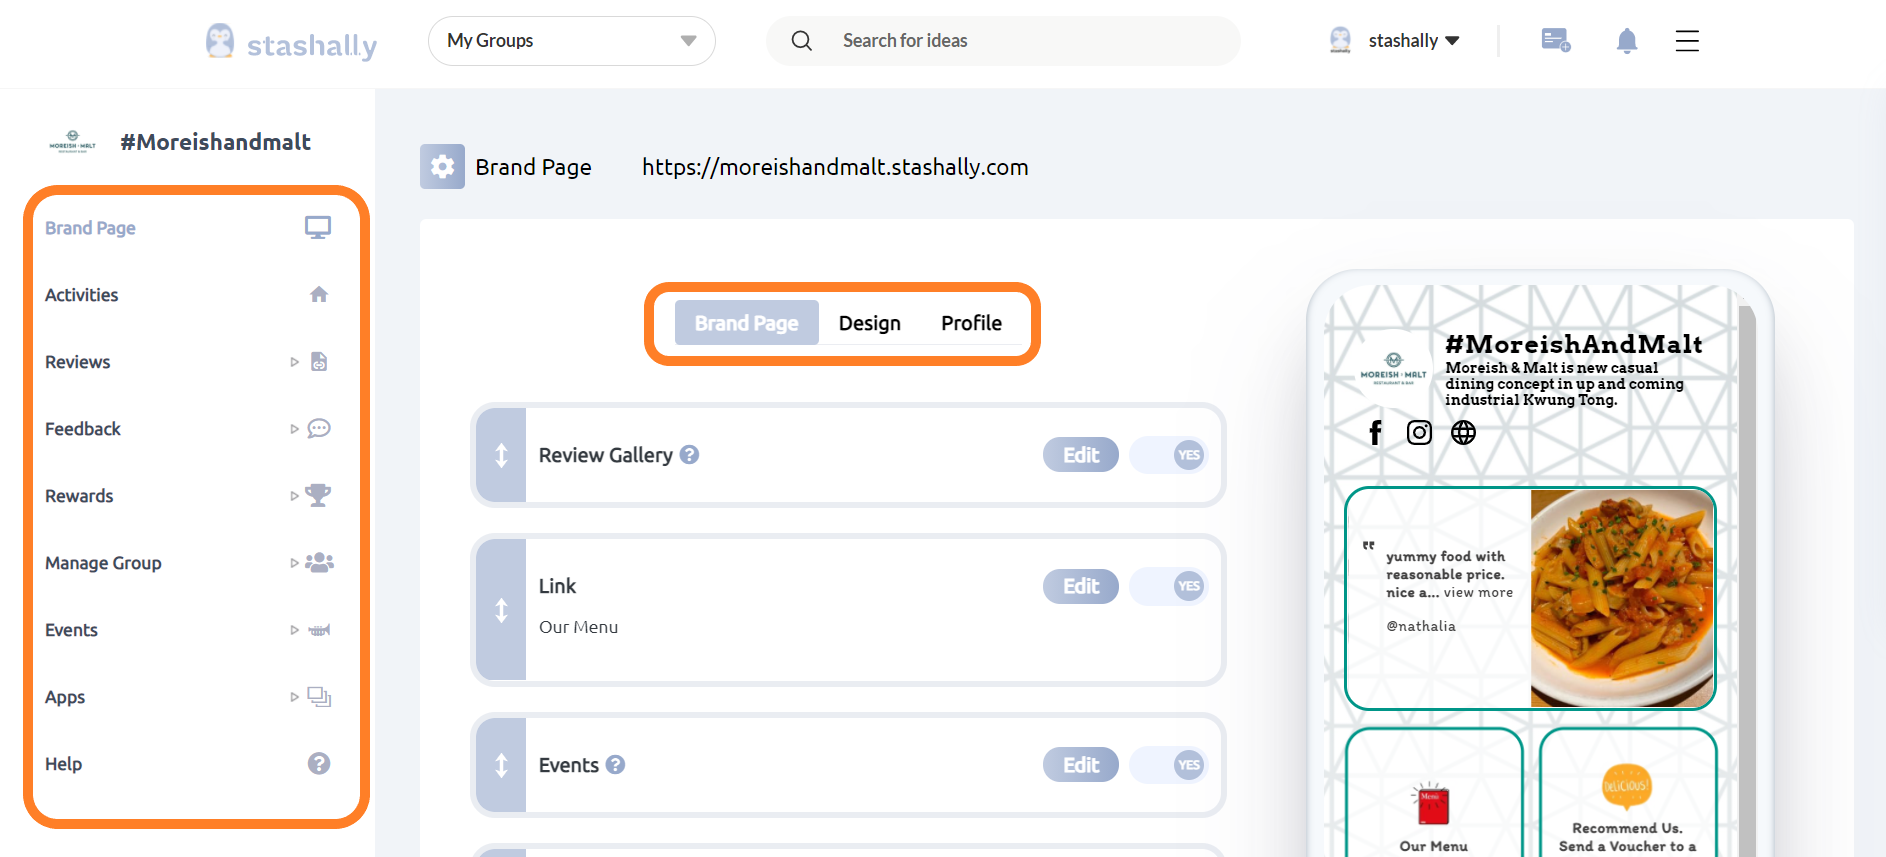Click the Moreish Malt group logo
This screenshot has width=1886, height=857.
[72, 142]
